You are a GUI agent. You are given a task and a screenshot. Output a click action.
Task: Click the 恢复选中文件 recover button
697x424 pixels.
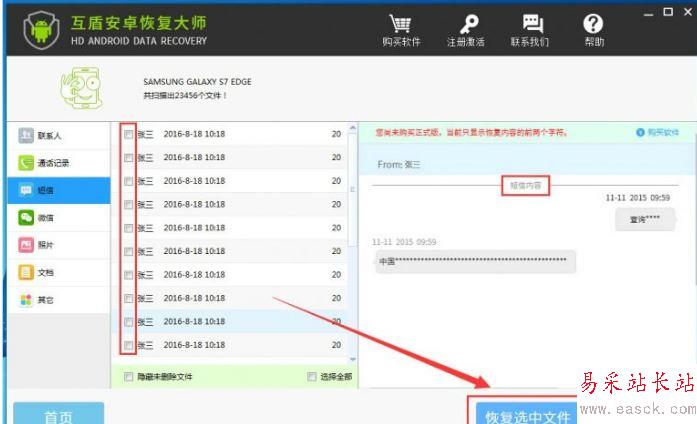pos(527,413)
